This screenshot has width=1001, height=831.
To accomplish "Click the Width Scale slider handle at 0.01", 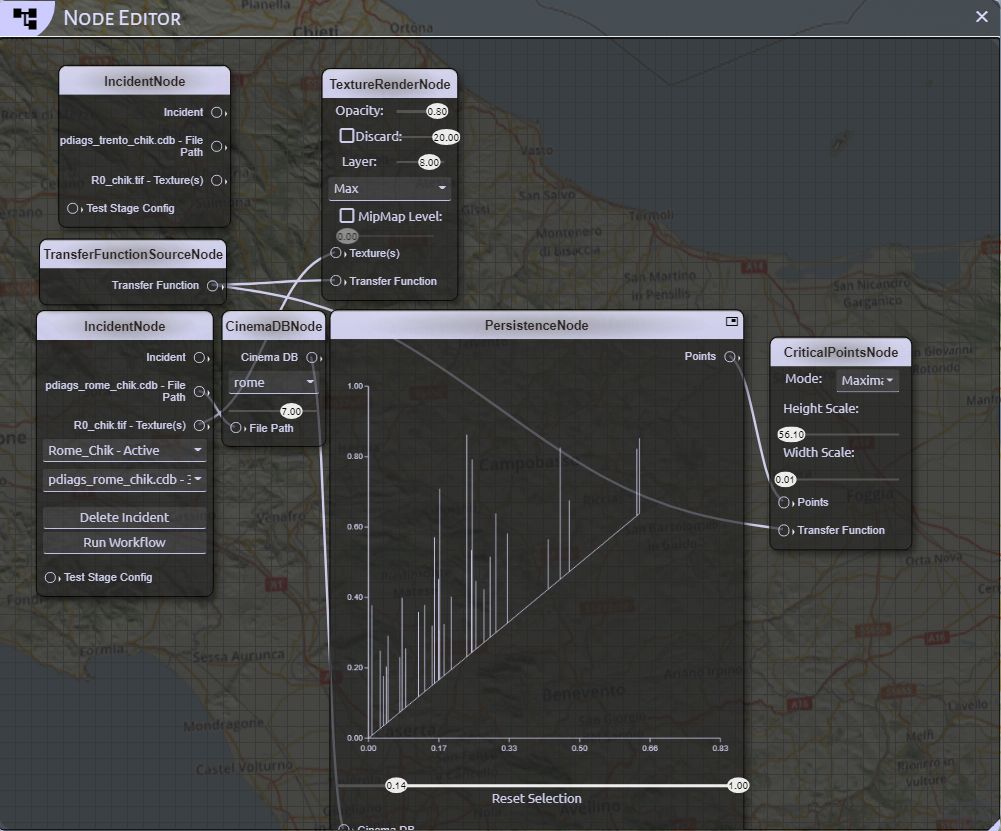I will [785, 479].
